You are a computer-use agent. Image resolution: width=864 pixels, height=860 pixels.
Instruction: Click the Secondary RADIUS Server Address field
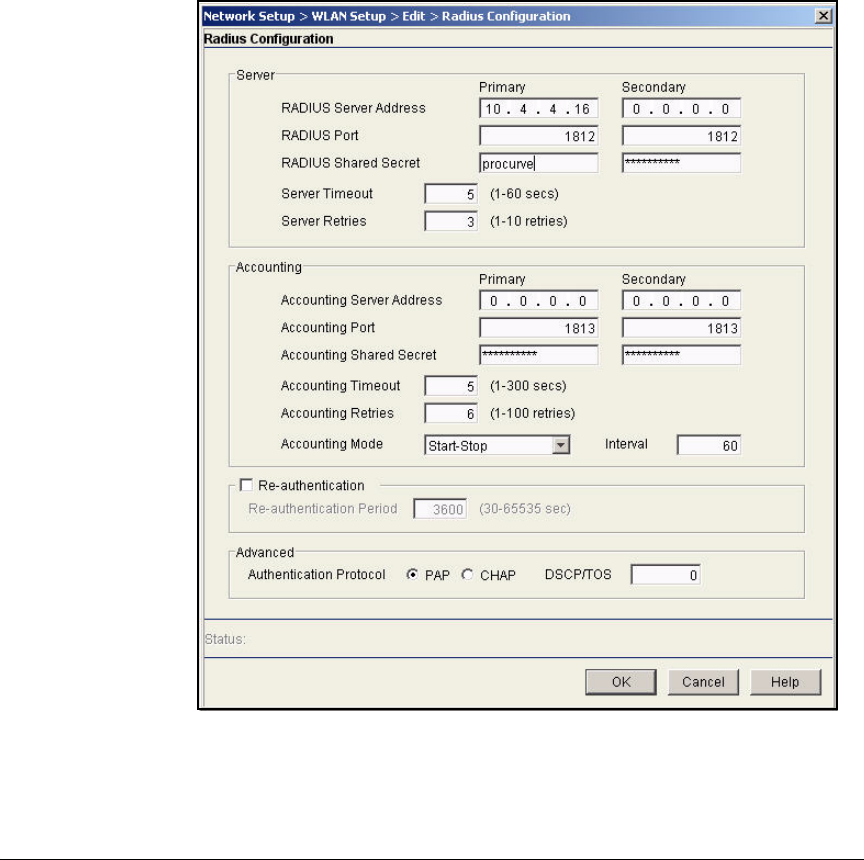pos(682,109)
